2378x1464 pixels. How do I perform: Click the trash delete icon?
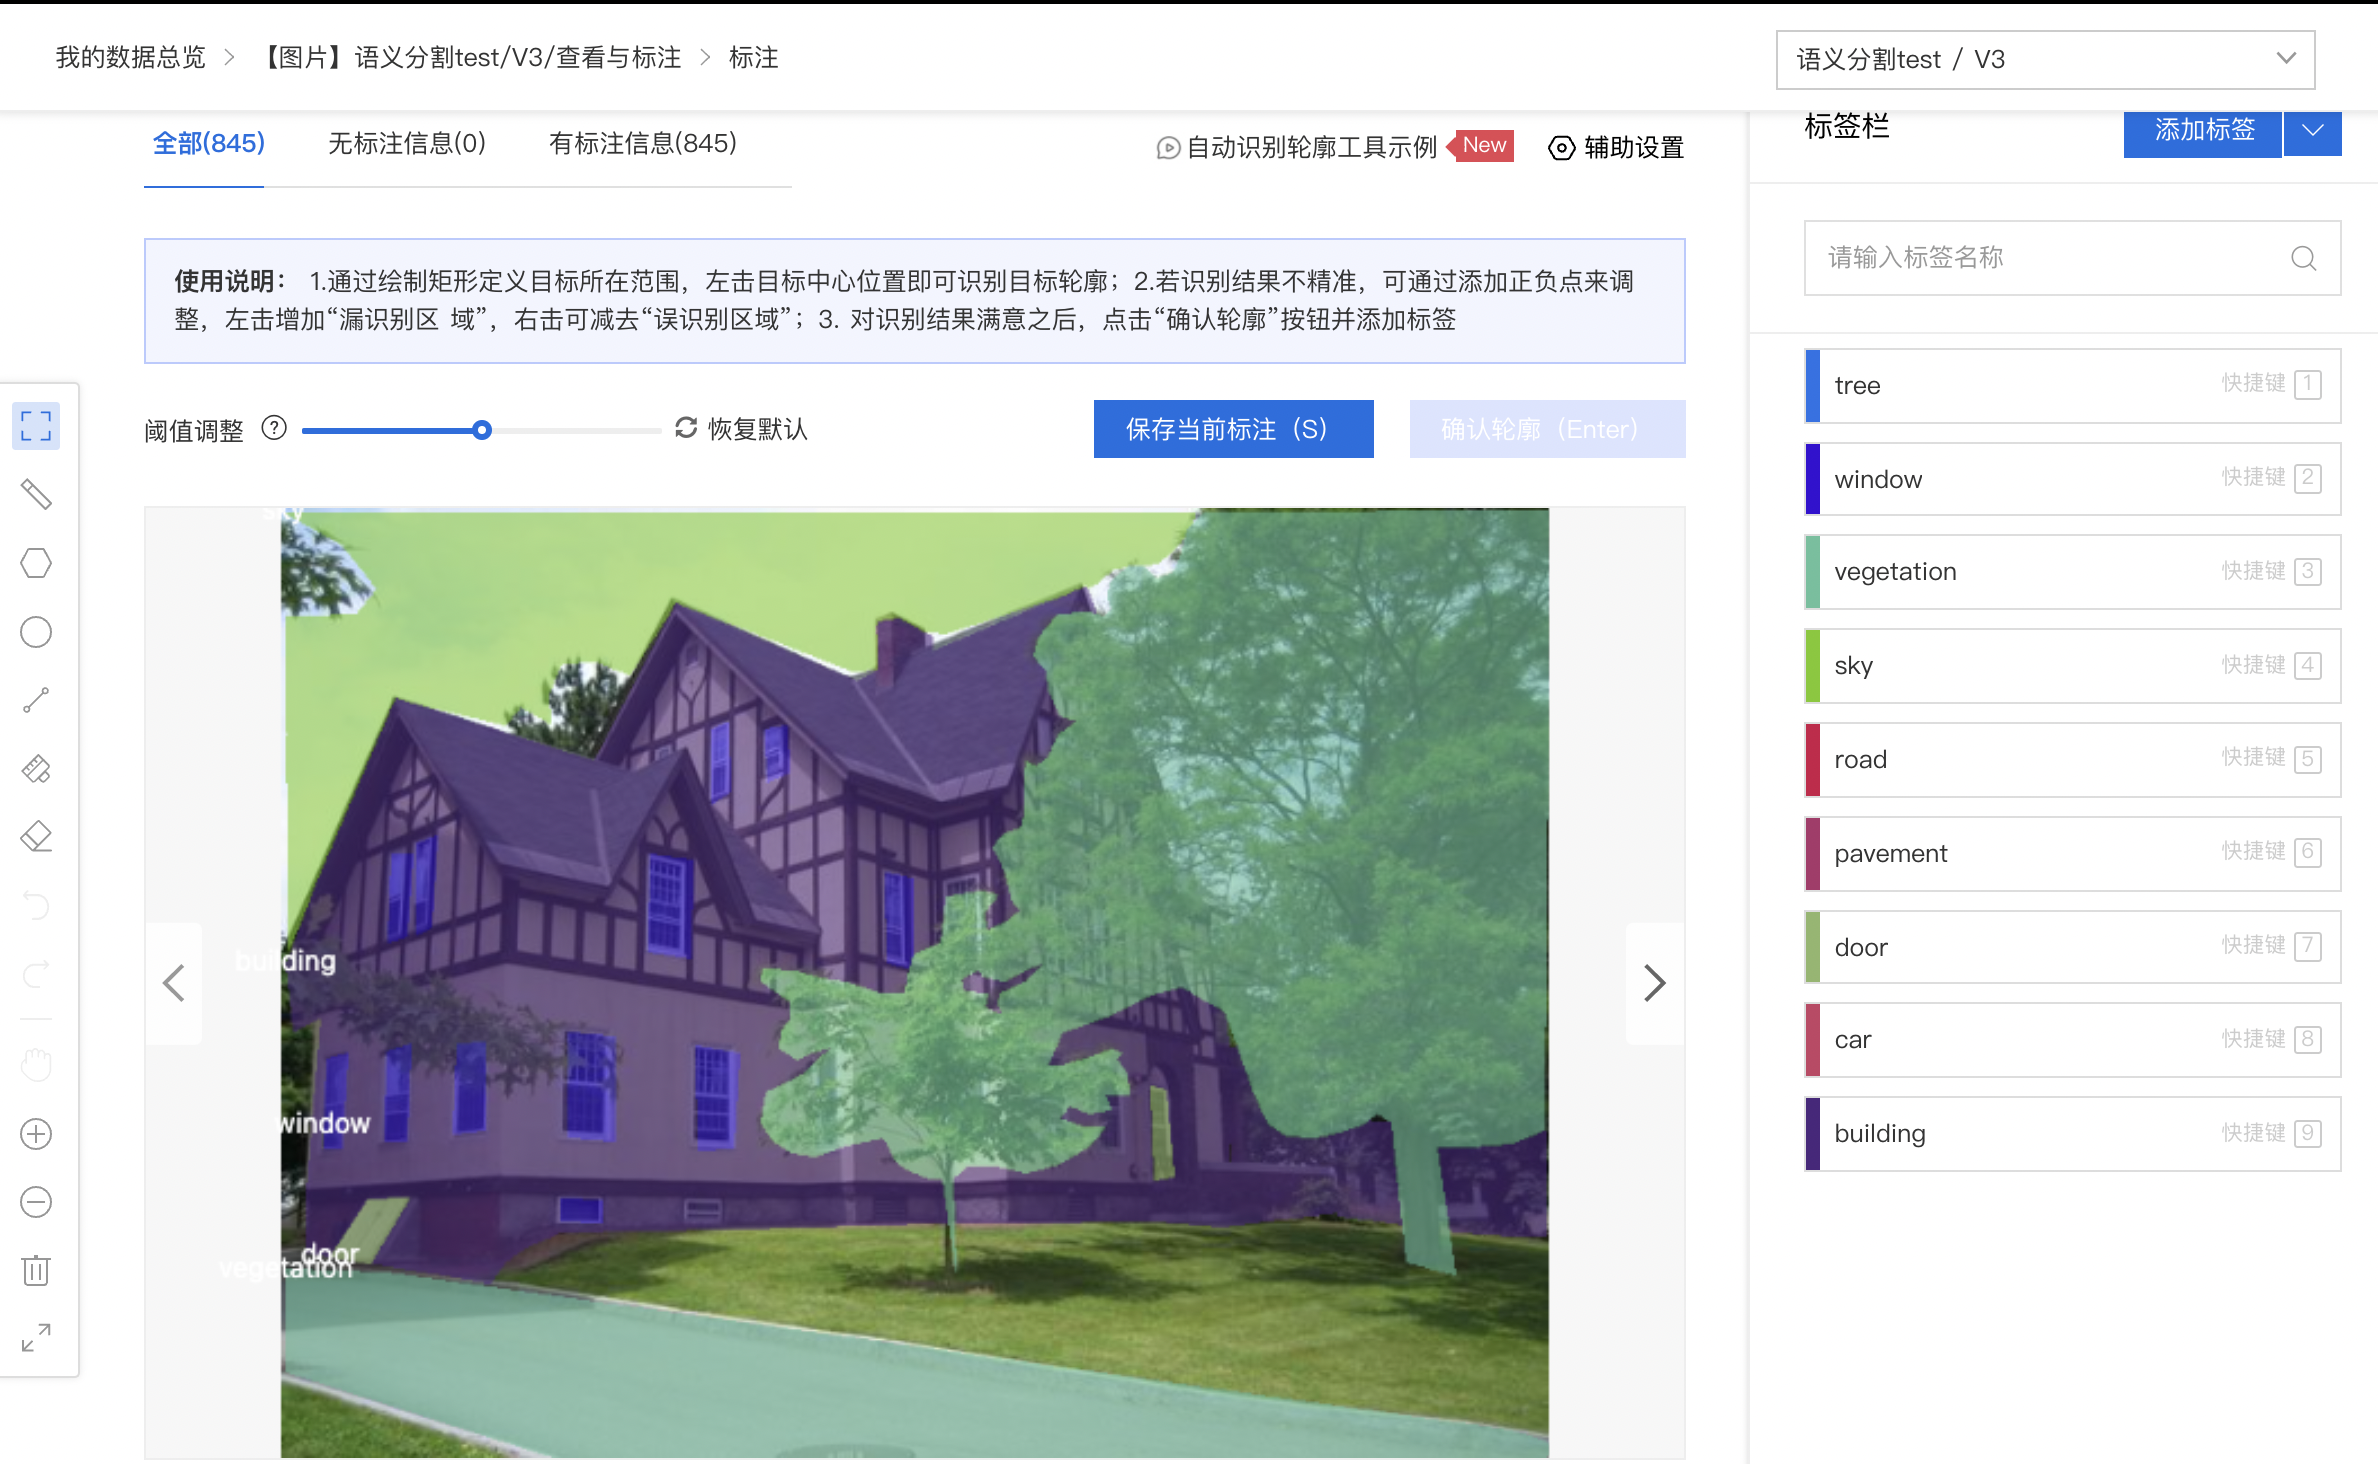(x=36, y=1270)
